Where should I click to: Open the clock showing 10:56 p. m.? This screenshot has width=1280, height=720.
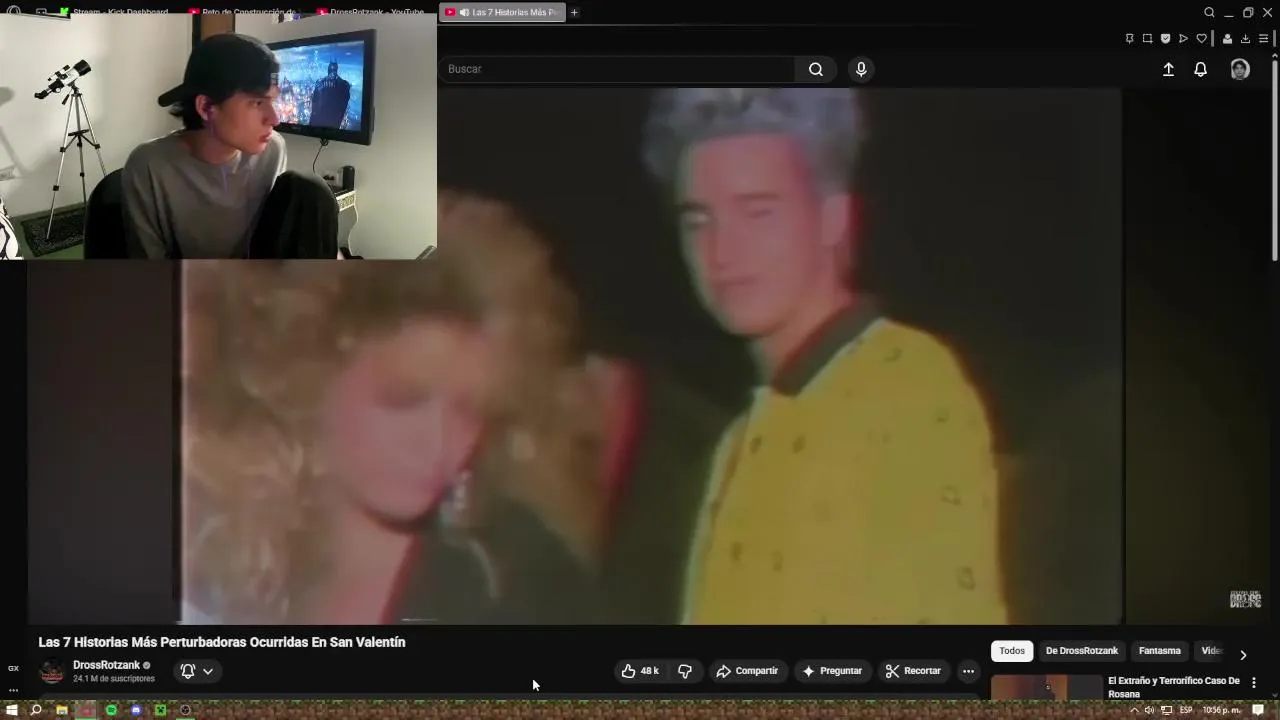[x=1222, y=710]
